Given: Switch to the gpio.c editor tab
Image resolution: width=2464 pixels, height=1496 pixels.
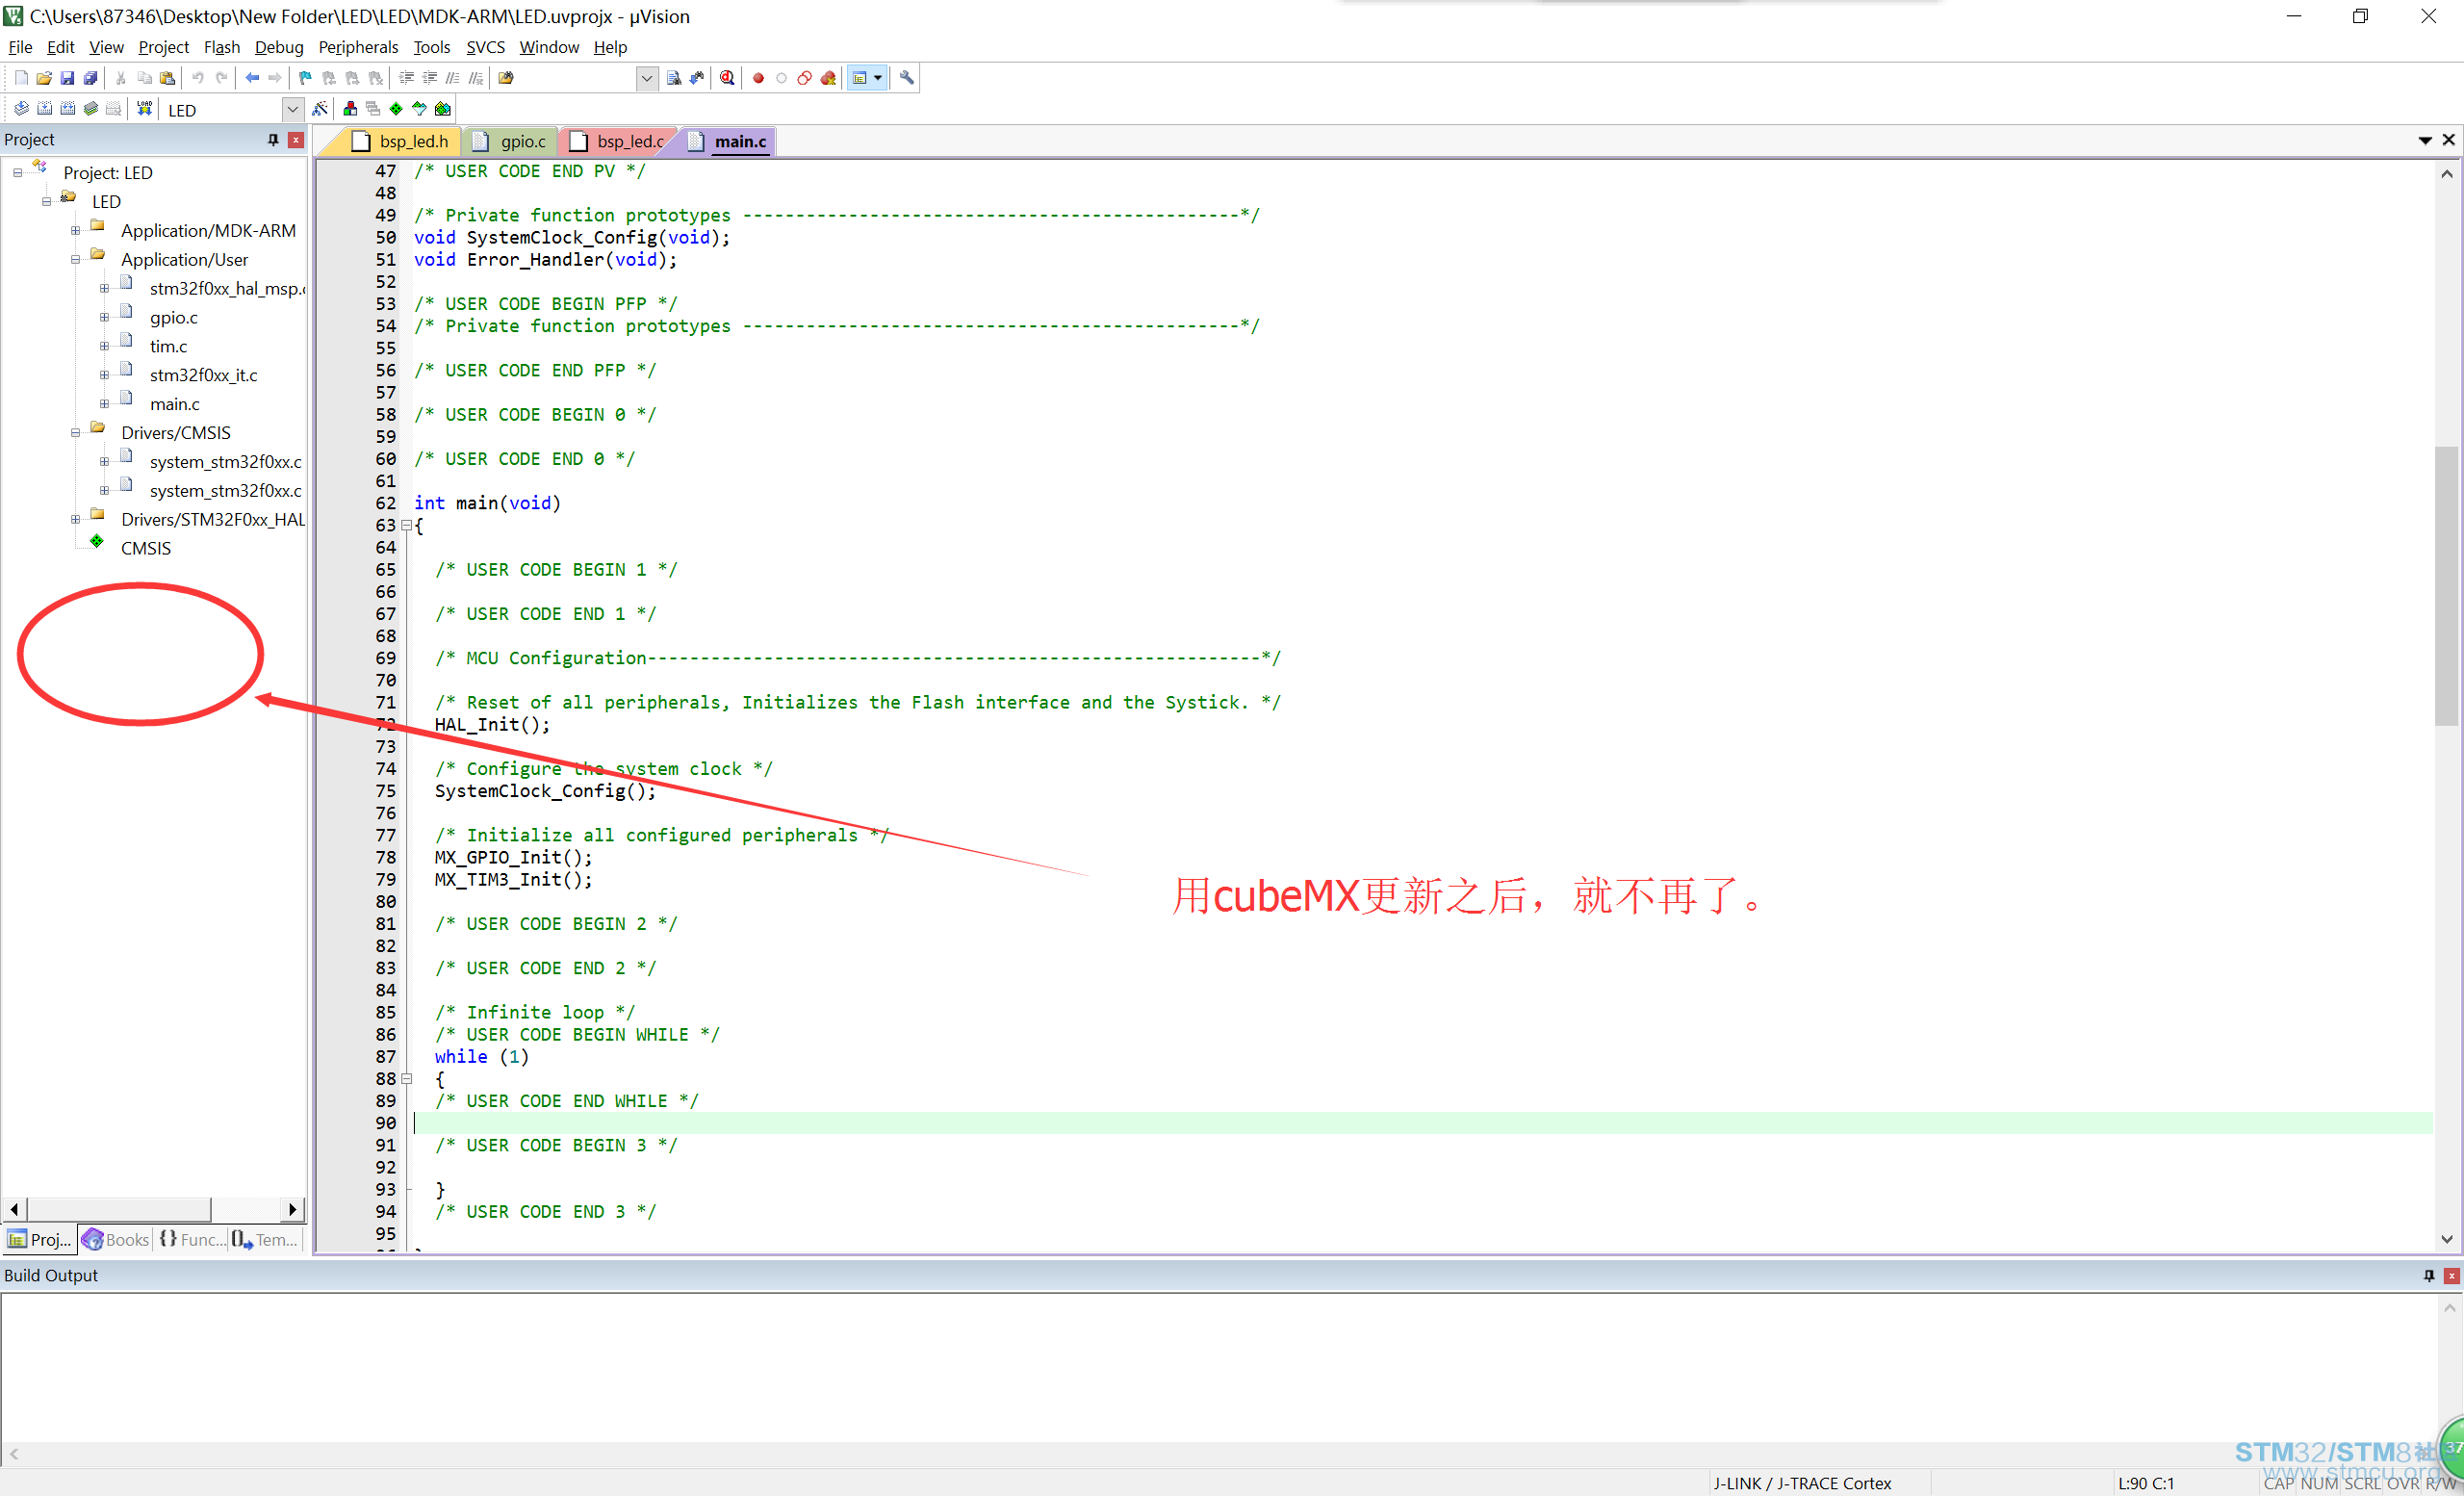Looking at the screenshot, I should tap(512, 141).
